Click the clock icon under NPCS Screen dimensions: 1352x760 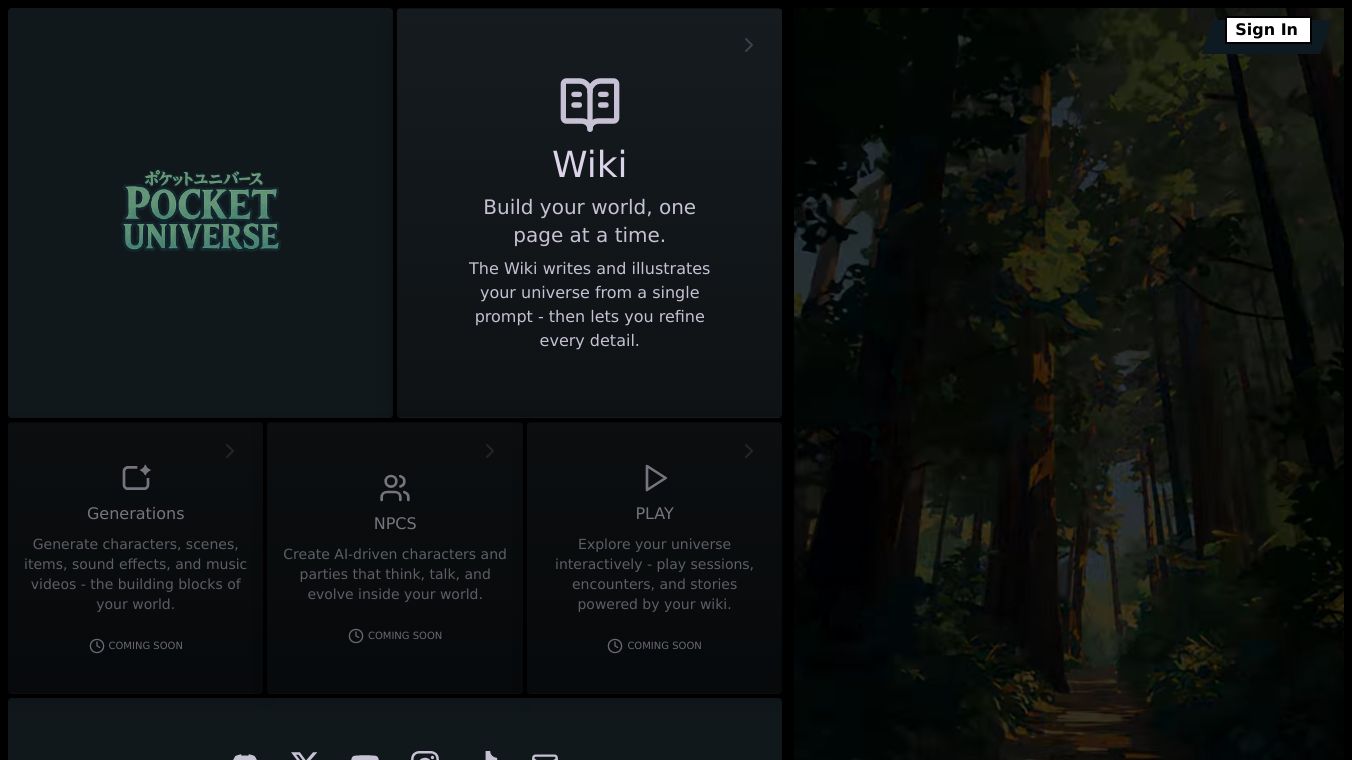pos(356,636)
